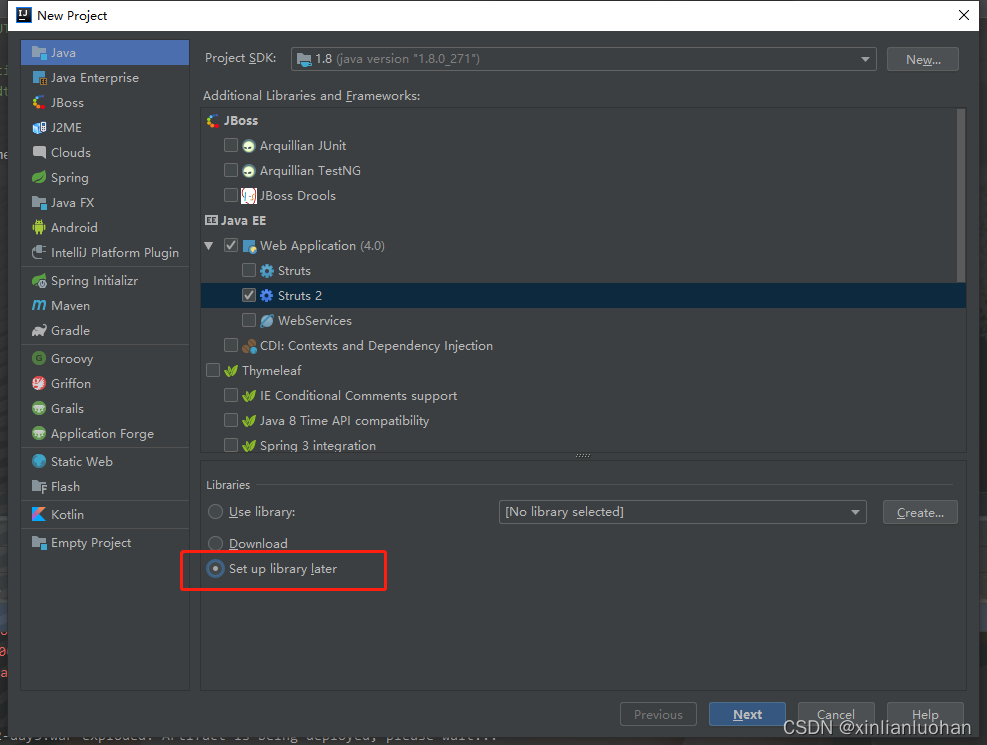Image resolution: width=987 pixels, height=745 pixels.
Task: Click the IntelliJ logo in title bar
Action: coord(23,15)
